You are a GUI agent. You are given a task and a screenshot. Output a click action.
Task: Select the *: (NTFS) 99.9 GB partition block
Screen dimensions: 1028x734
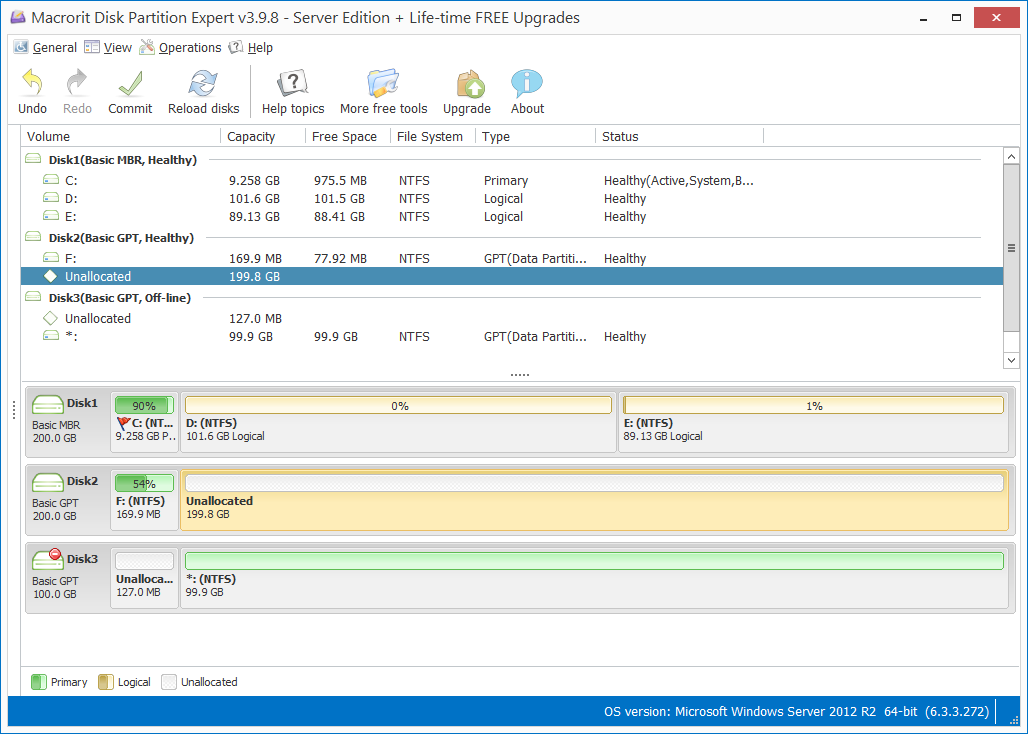[x=594, y=578]
